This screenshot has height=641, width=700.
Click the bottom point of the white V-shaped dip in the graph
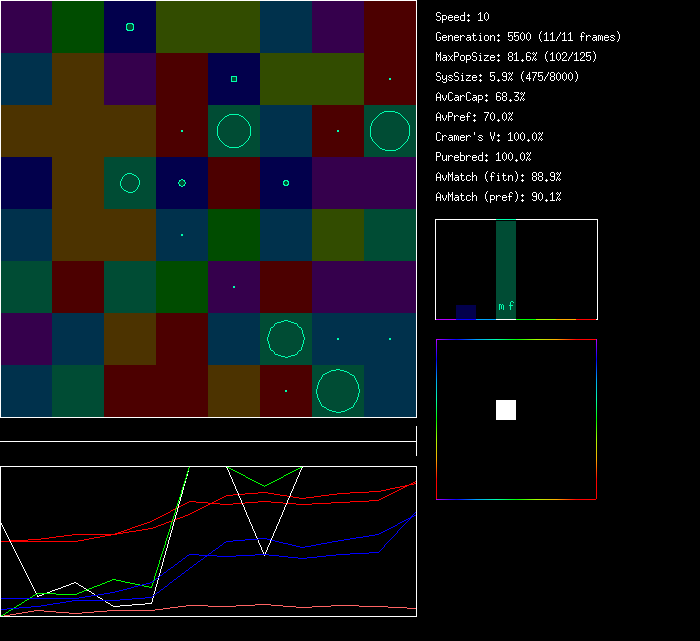264,554
